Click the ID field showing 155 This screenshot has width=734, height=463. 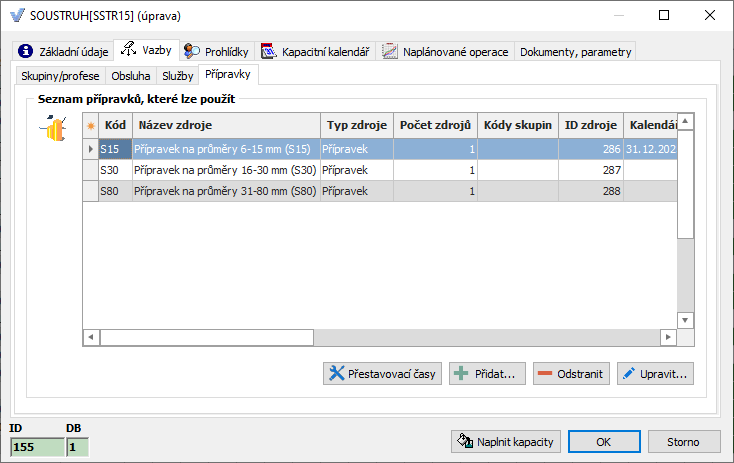click(x=37, y=447)
